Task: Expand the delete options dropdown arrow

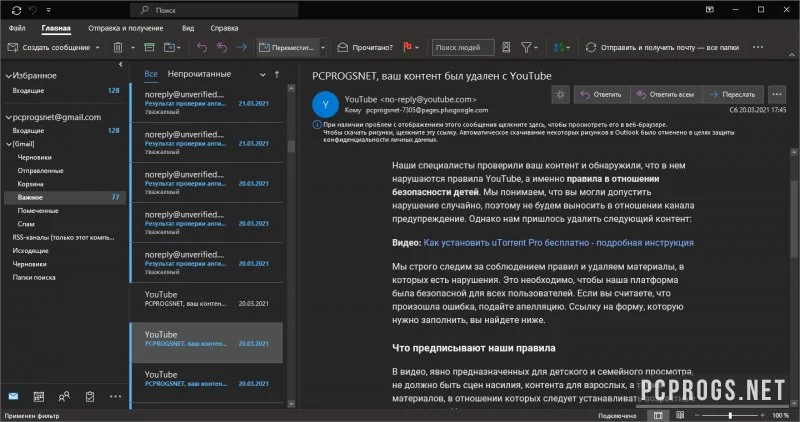Action: coord(133,47)
